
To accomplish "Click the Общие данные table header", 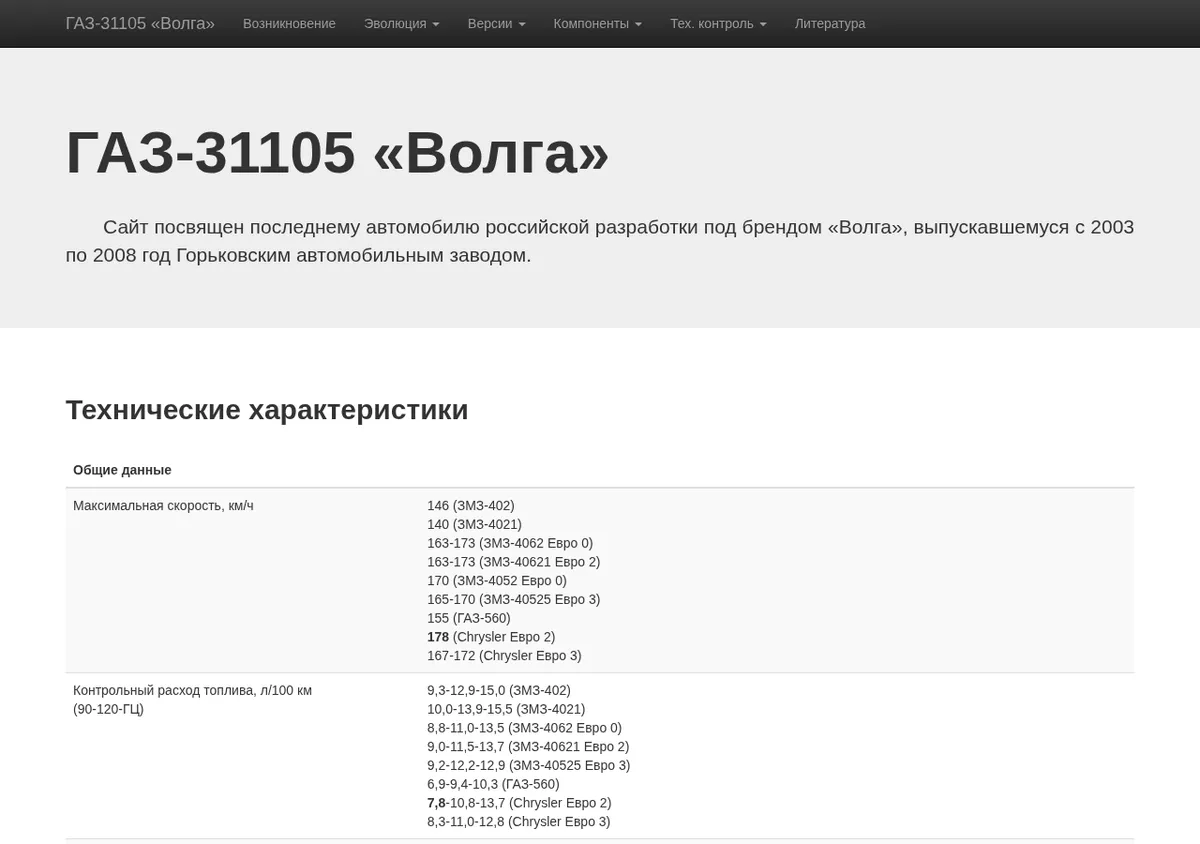I will click(122, 470).
